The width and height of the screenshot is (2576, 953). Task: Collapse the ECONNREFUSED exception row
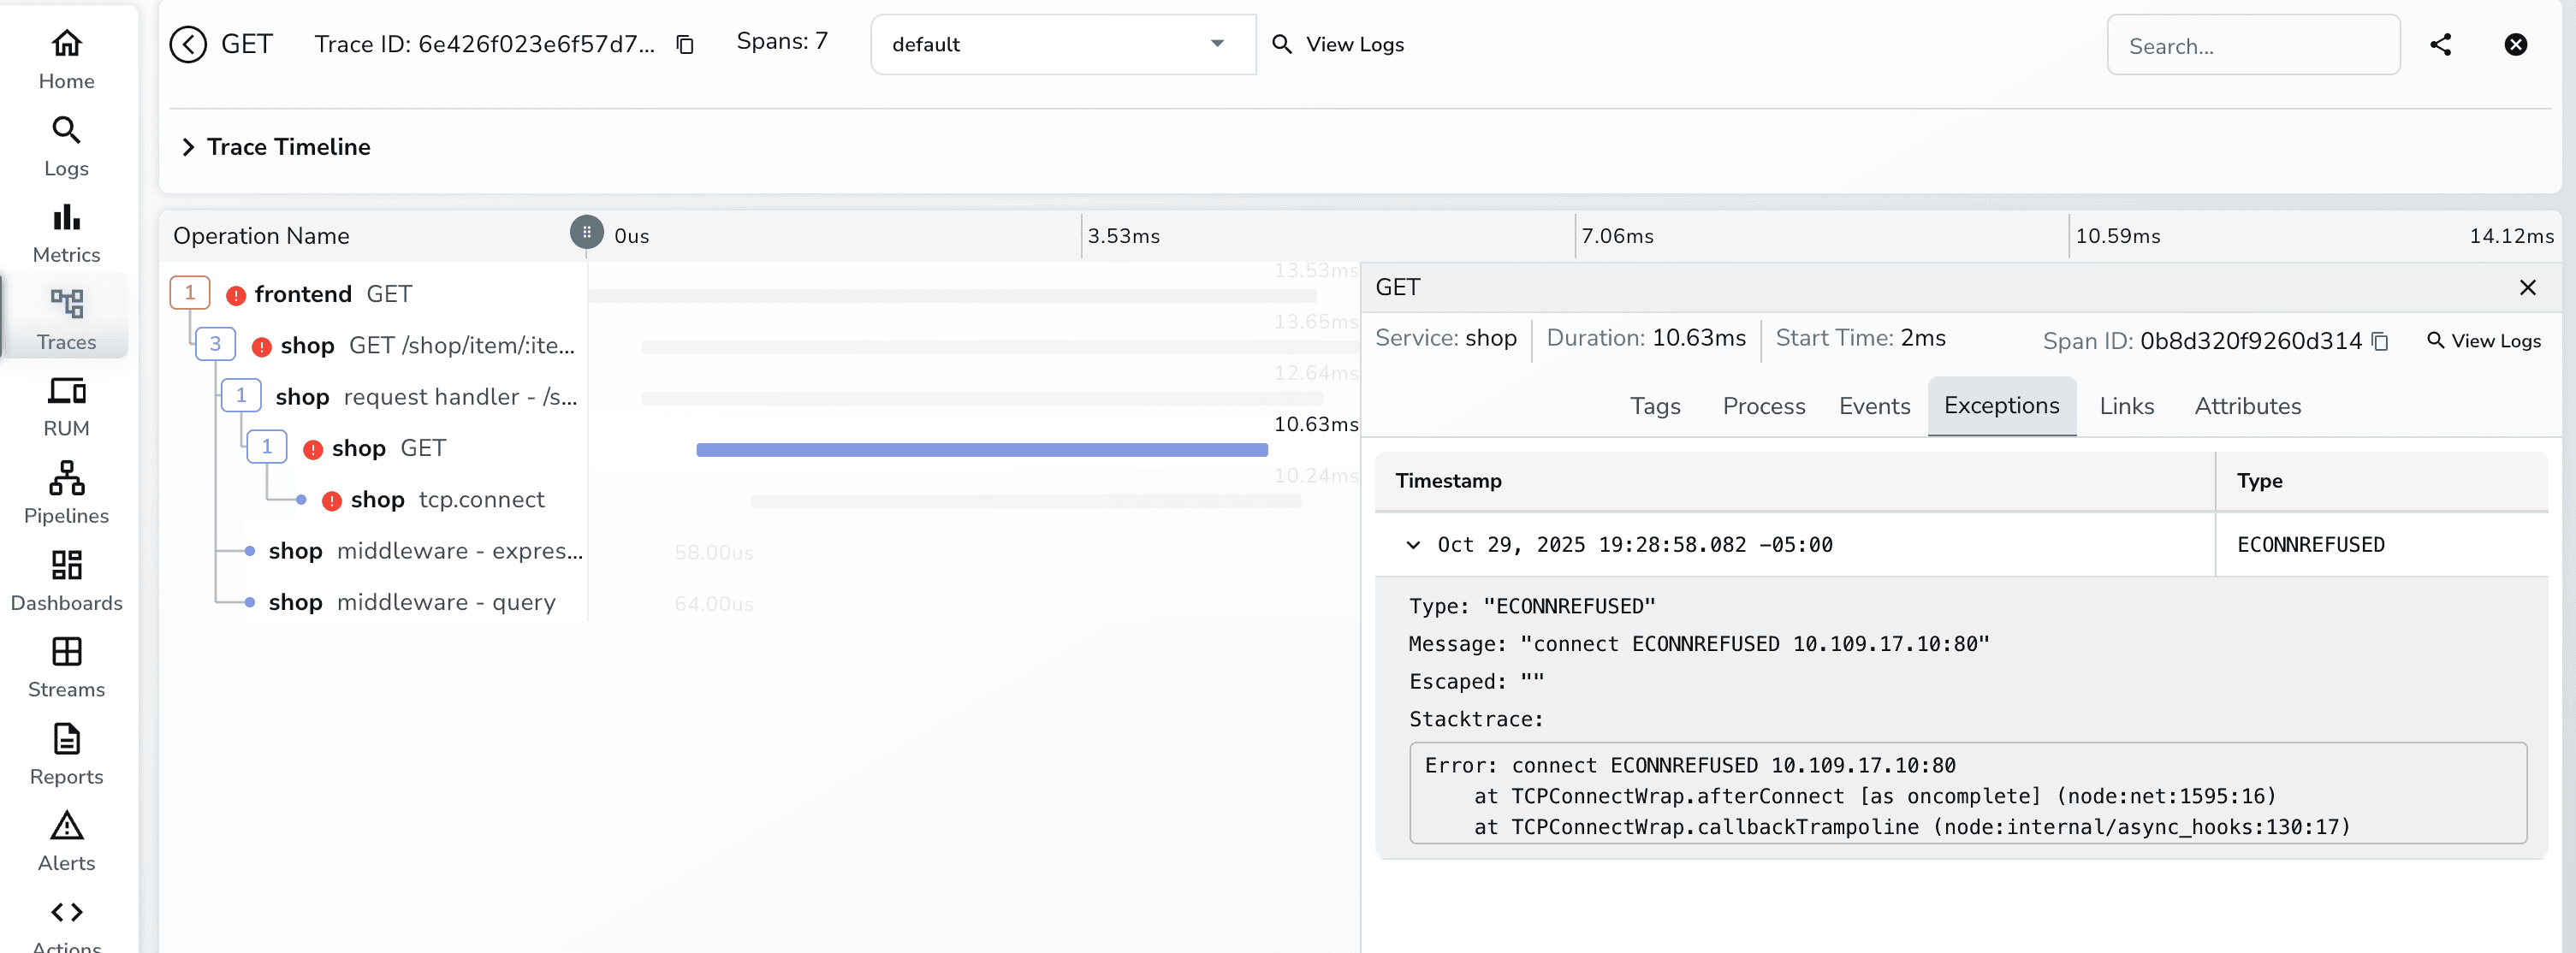point(1413,545)
